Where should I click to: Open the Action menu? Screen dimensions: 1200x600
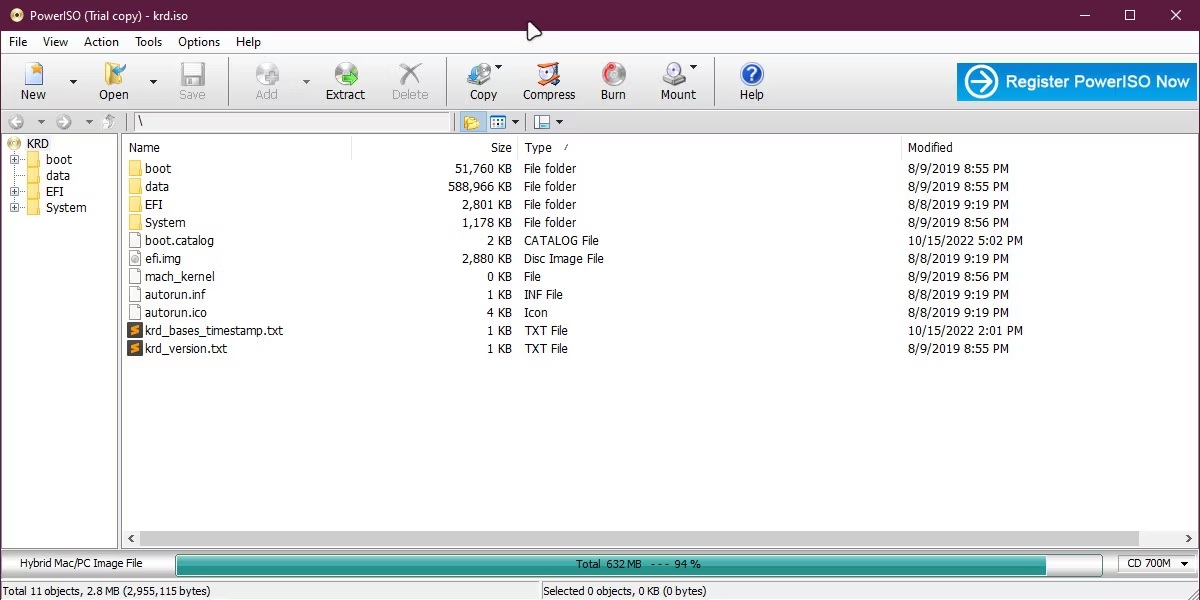pyautogui.click(x=101, y=42)
